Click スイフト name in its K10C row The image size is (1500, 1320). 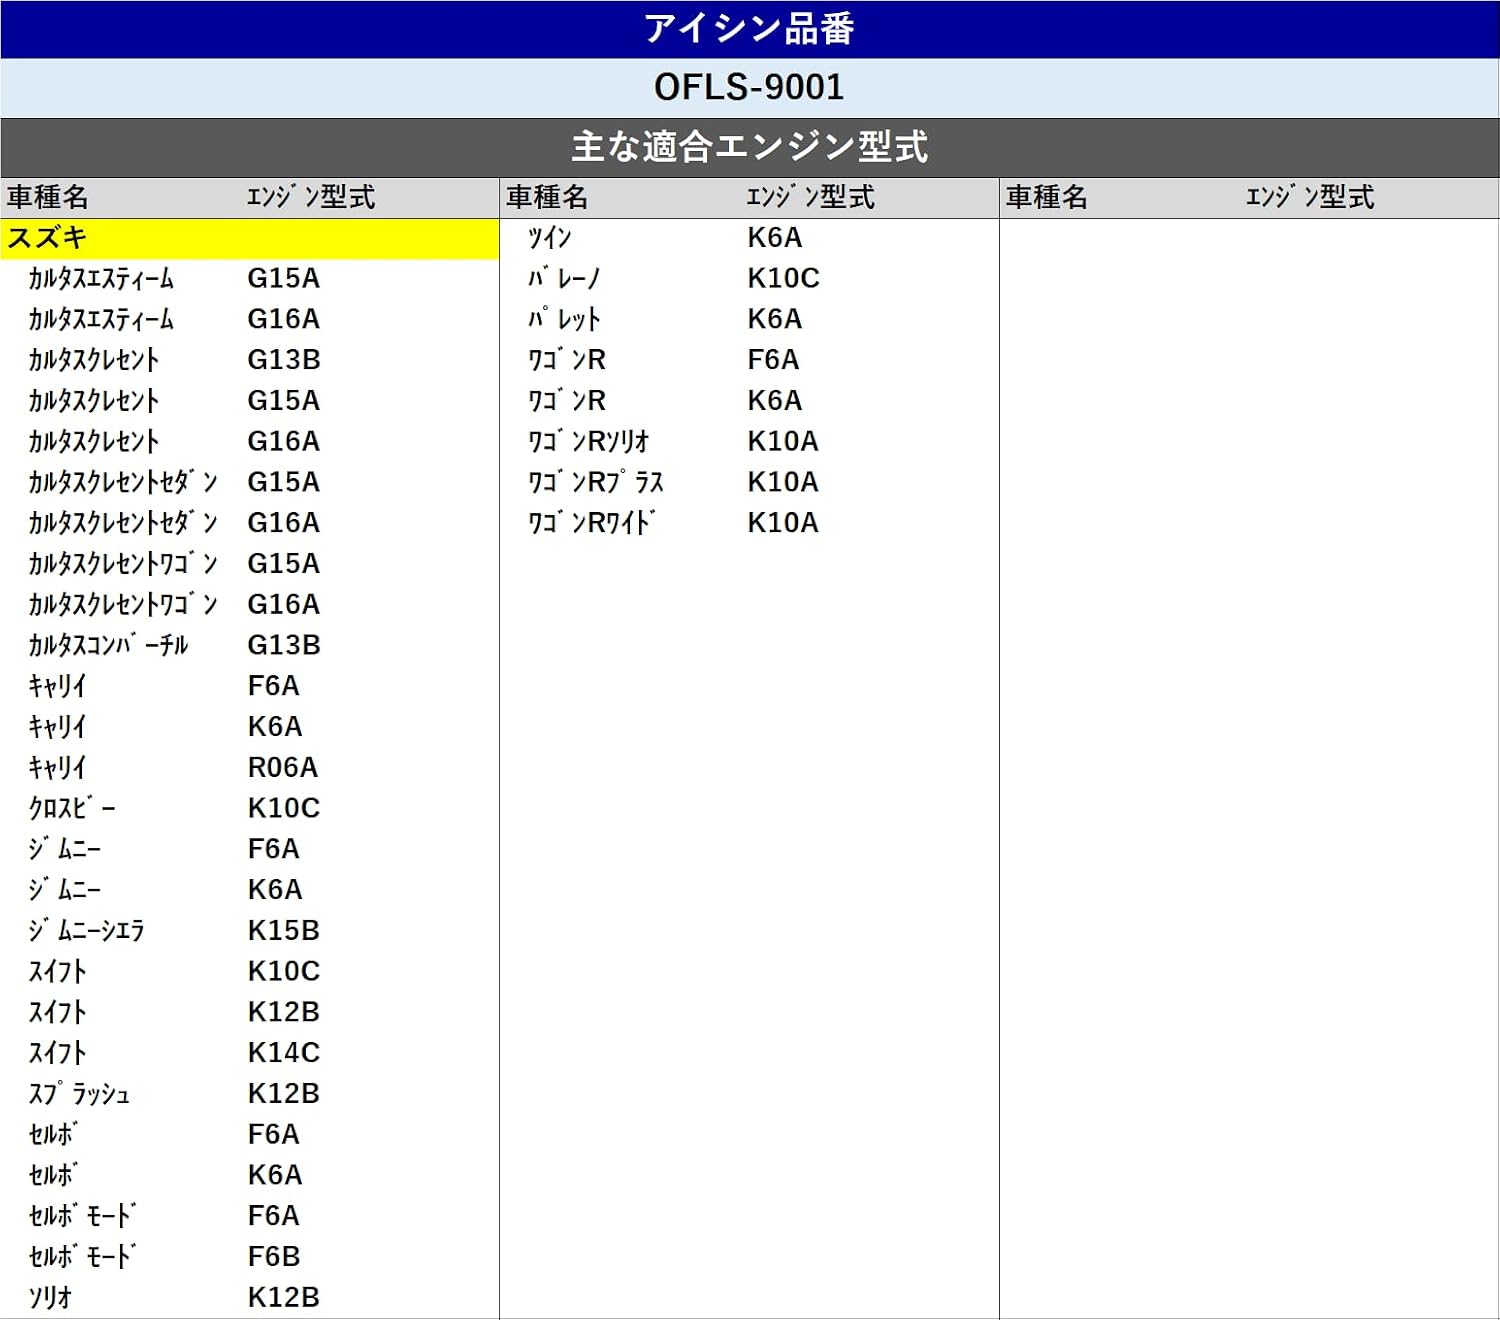coord(57,972)
